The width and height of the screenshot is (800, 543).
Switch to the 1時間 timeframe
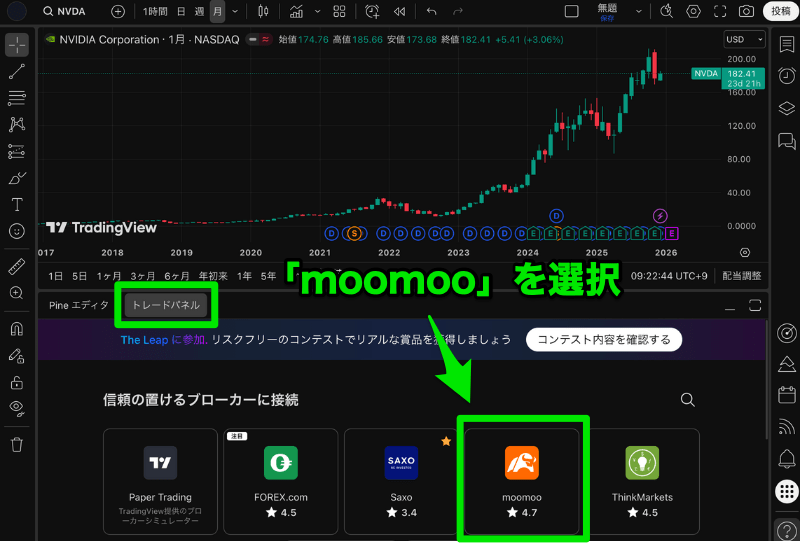click(x=155, y=12)
